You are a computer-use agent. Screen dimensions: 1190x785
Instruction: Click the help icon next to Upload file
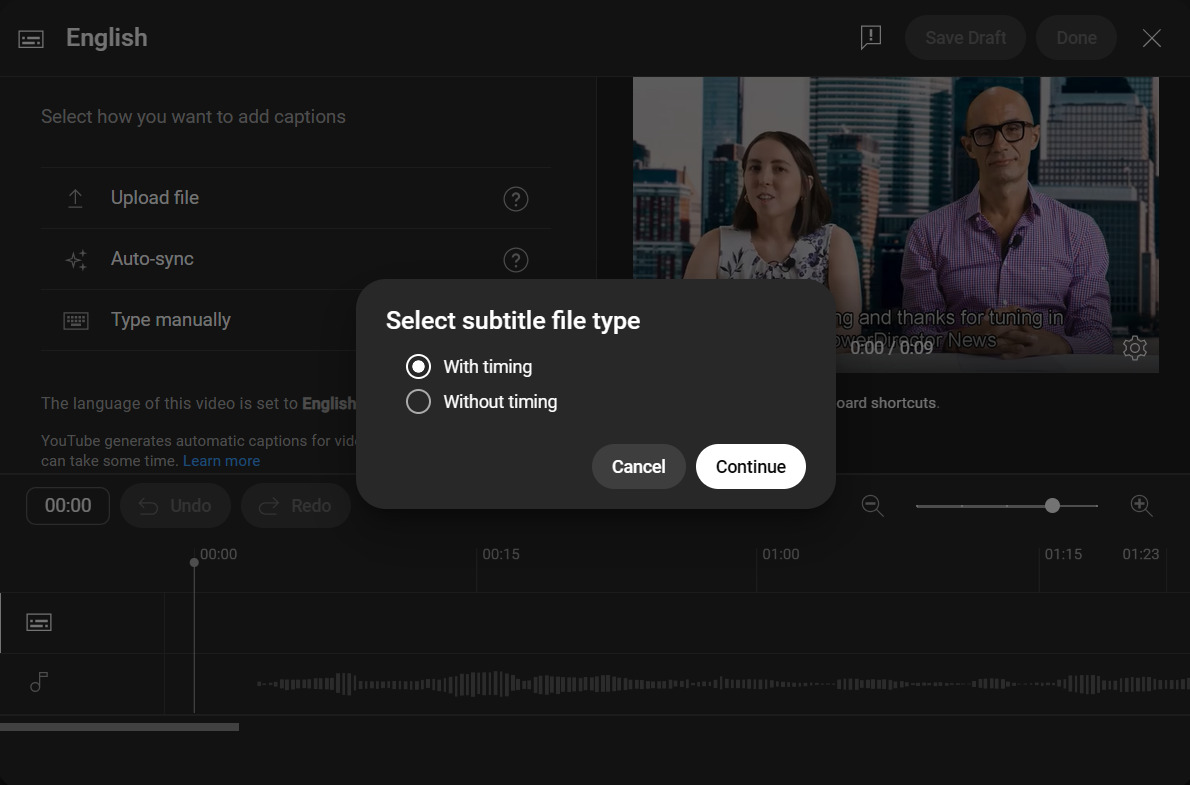coord(515,199)
